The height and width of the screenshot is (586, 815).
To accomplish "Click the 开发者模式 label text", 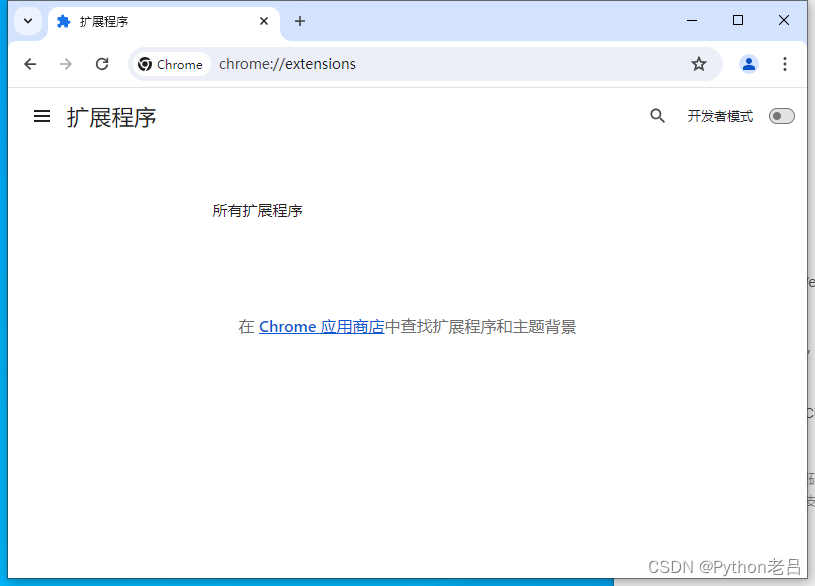I will click(x=720, y=115).
